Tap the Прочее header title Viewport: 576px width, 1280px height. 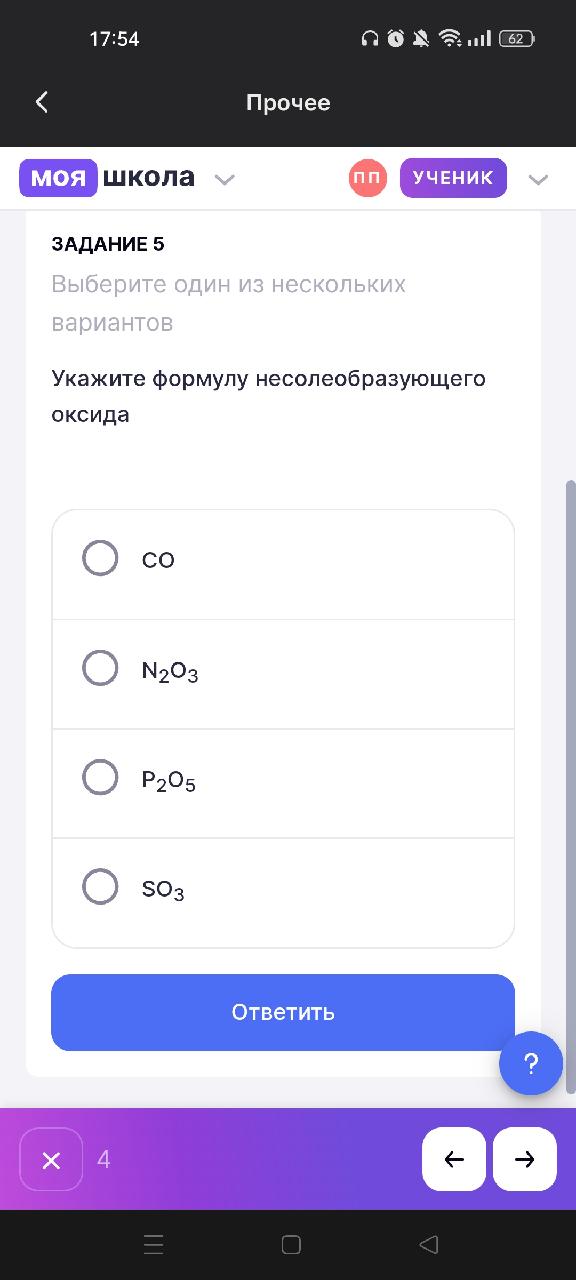tap(288, 103)
